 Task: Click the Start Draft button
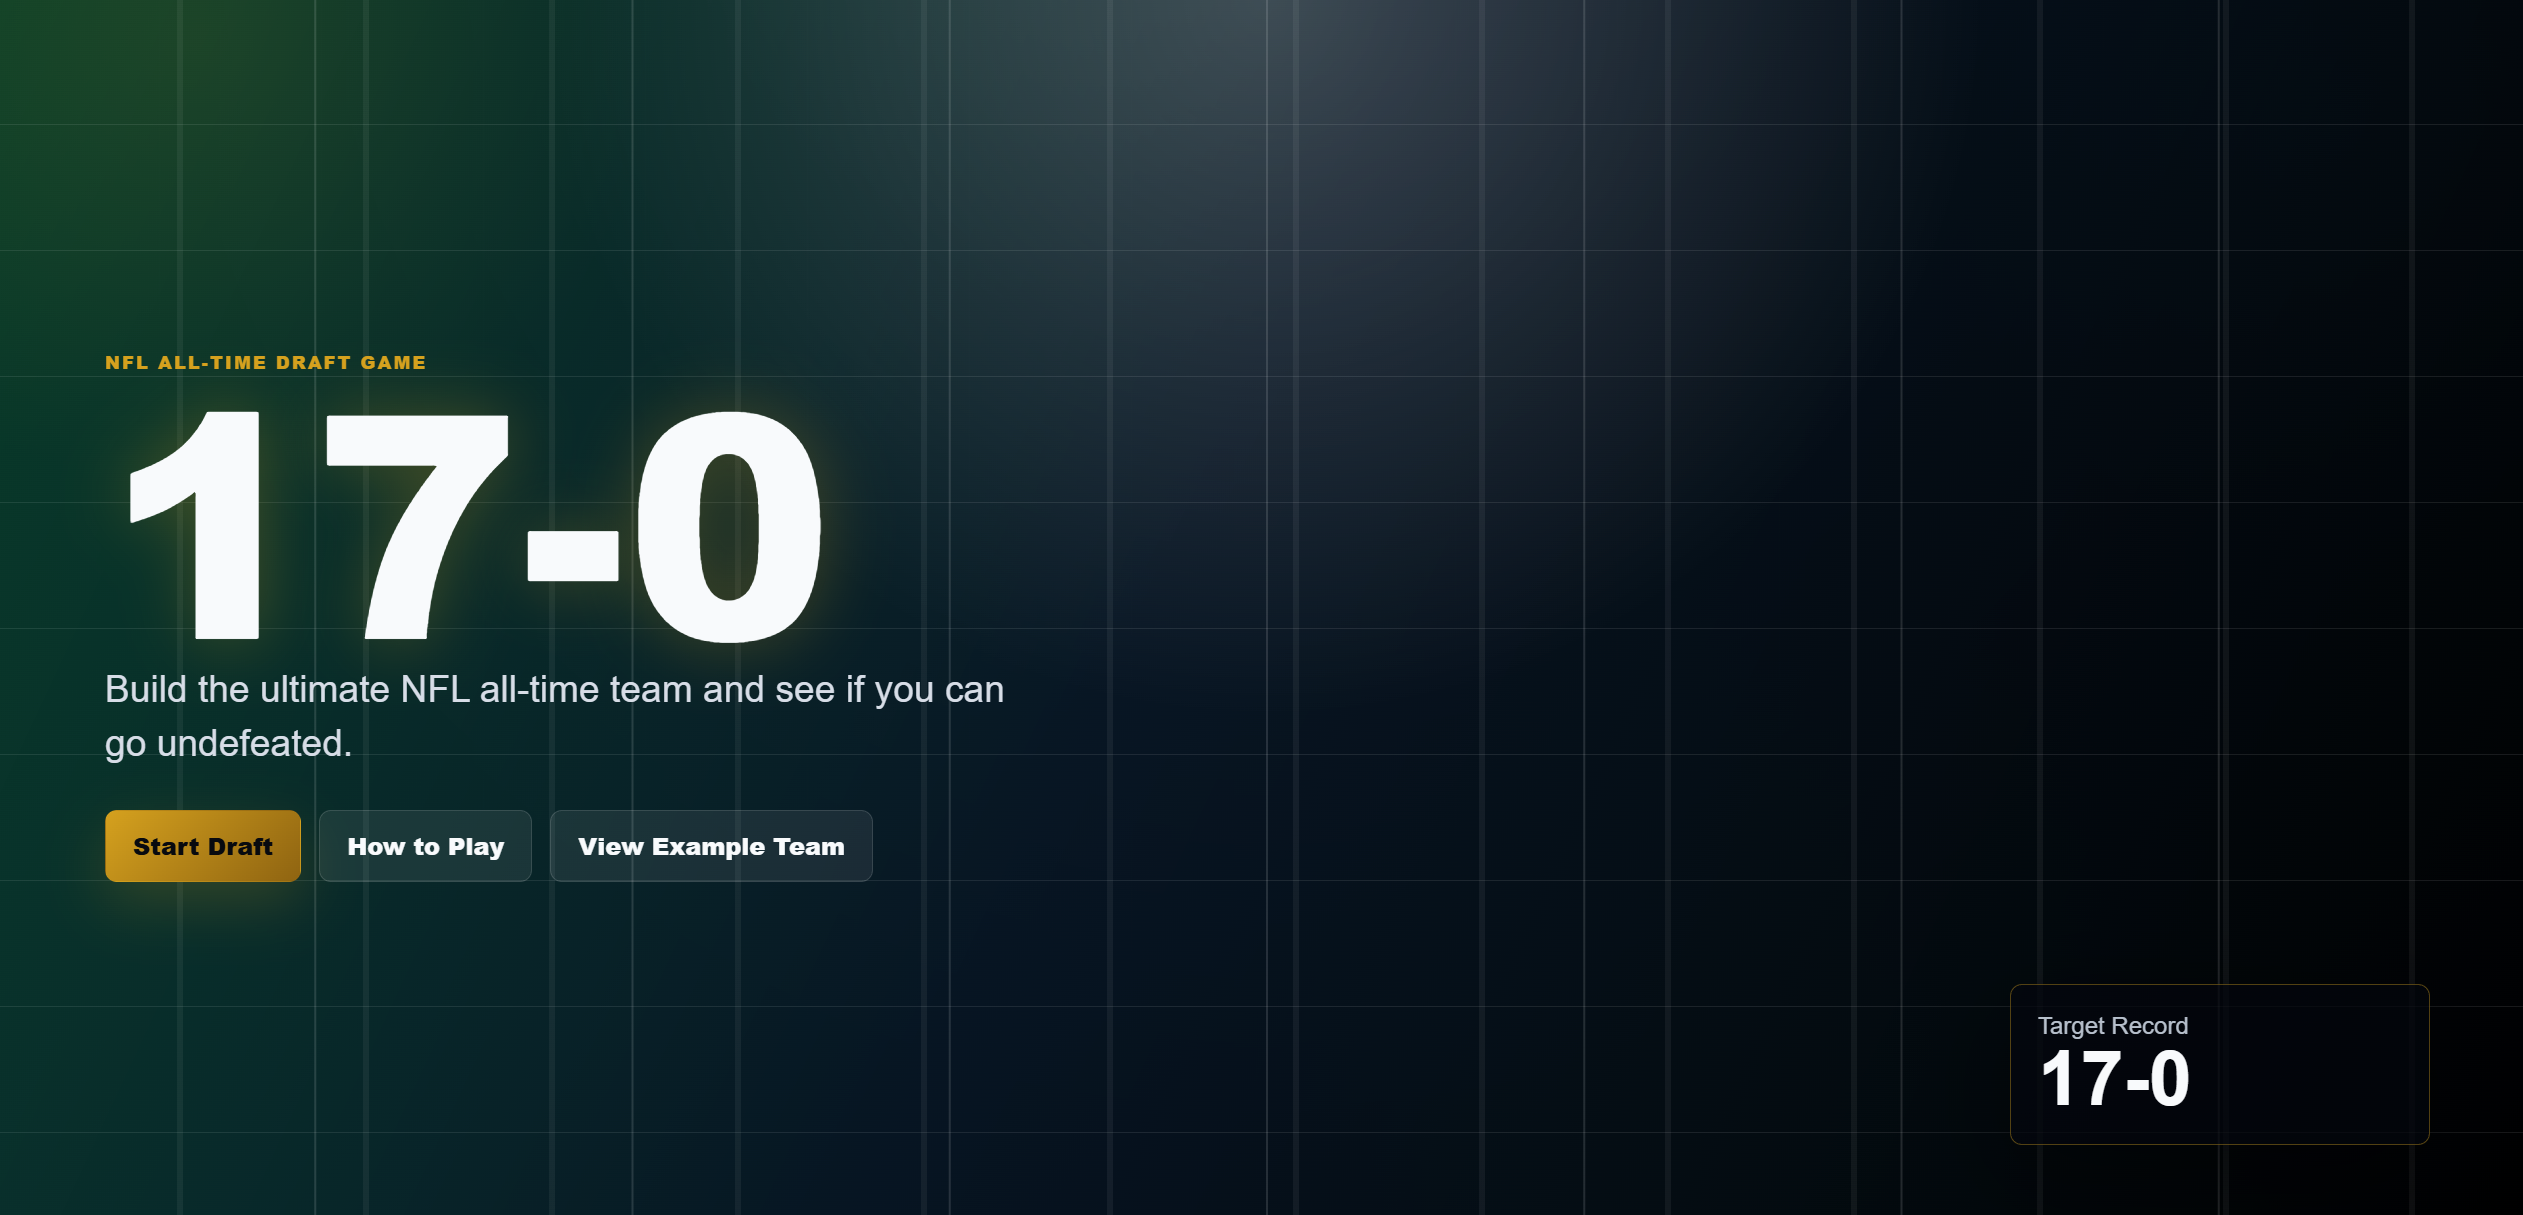click(x=203, y=846)
